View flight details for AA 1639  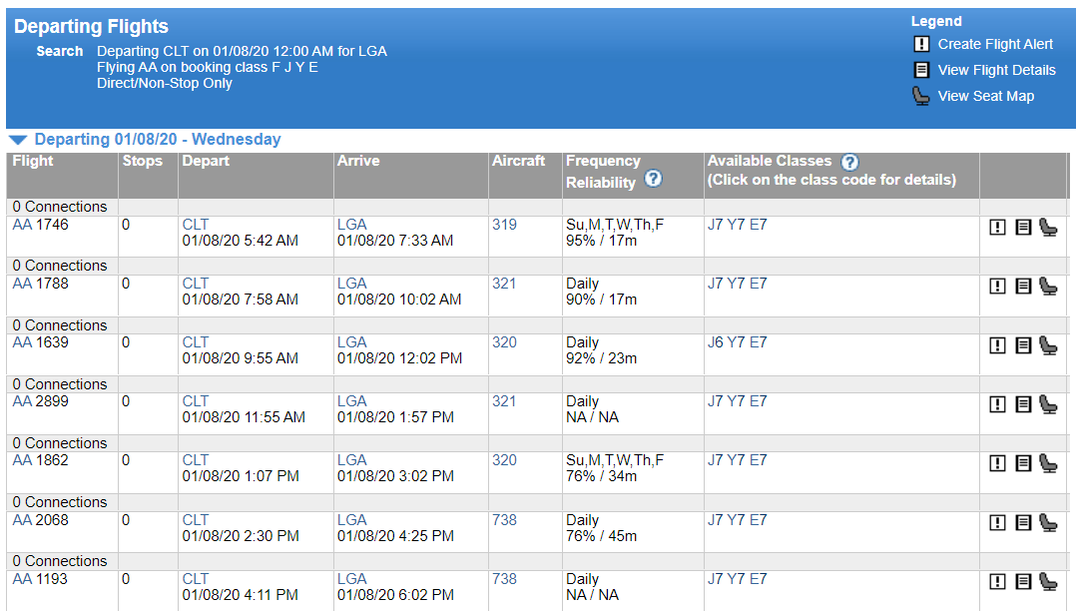pos(1023,345)
